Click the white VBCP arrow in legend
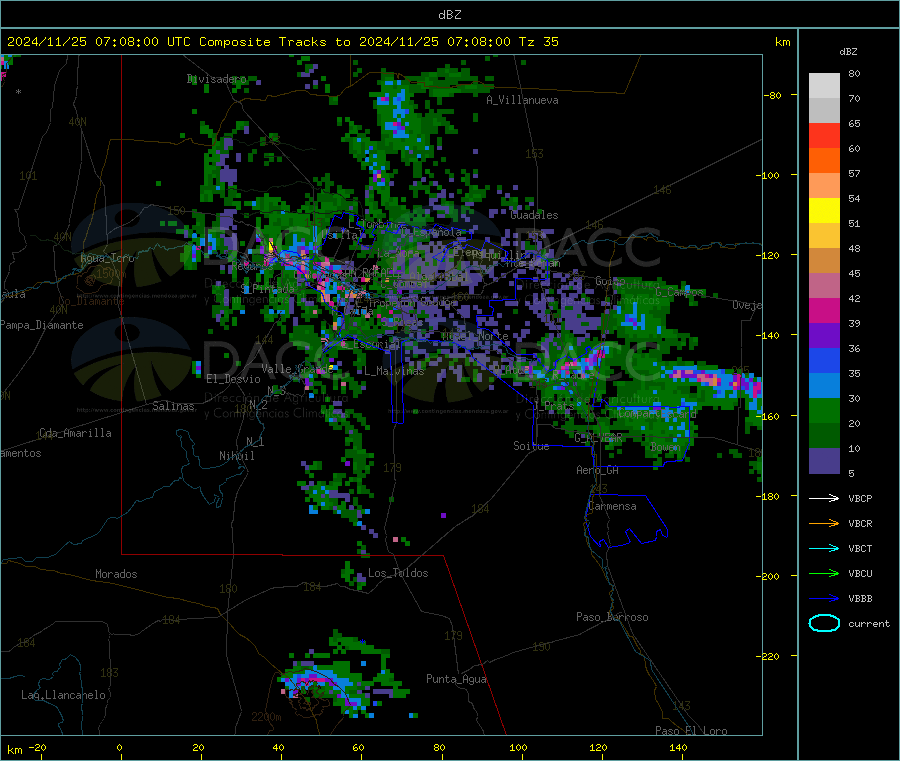Viewport: 900px width, 761px height. (x=824, y=498)
